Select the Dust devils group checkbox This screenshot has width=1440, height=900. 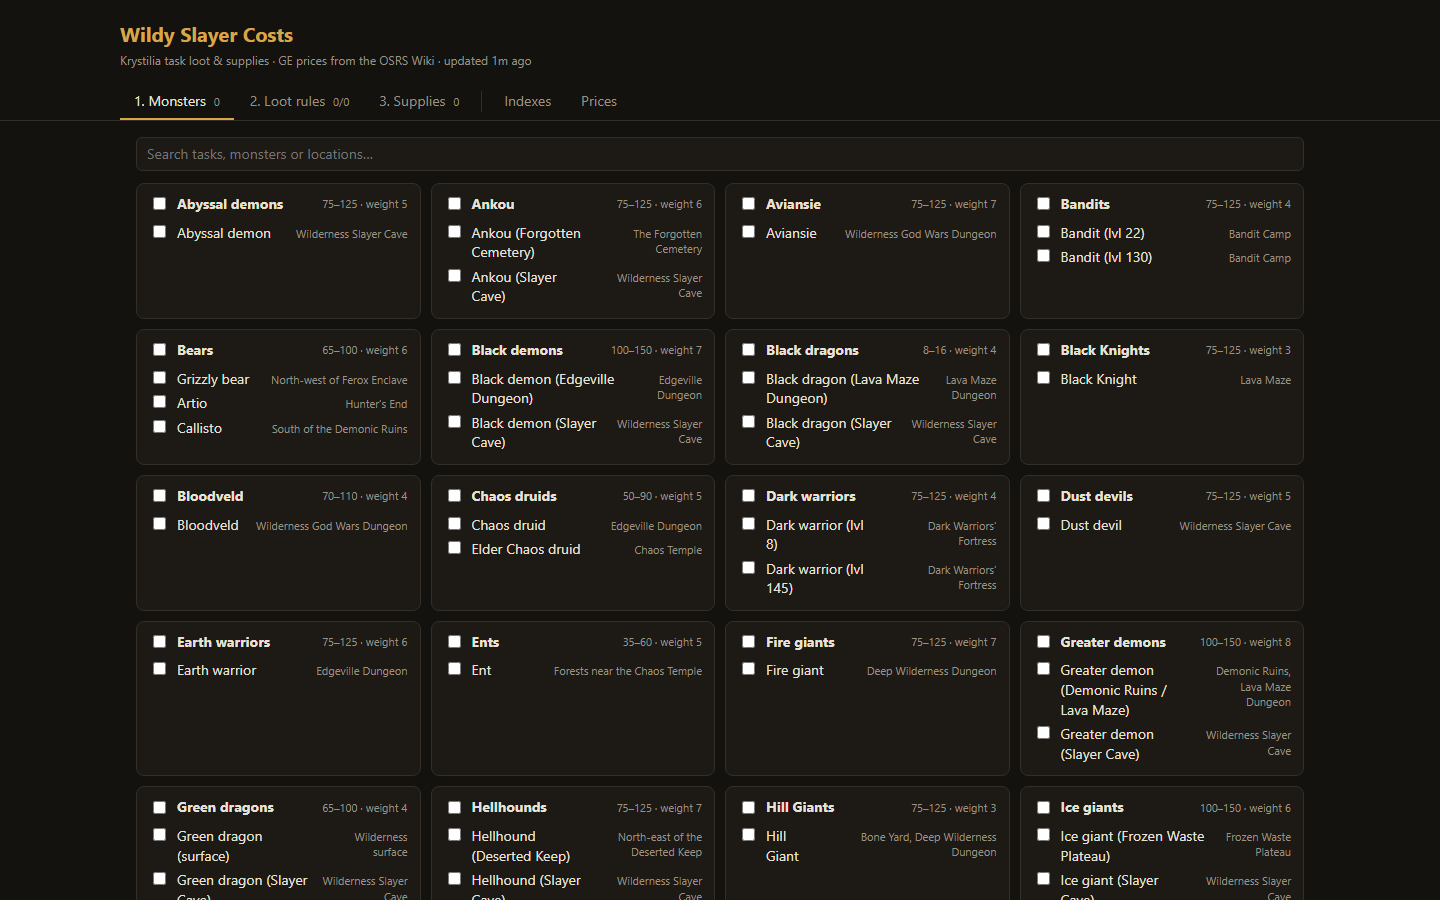click(1043, 496)
